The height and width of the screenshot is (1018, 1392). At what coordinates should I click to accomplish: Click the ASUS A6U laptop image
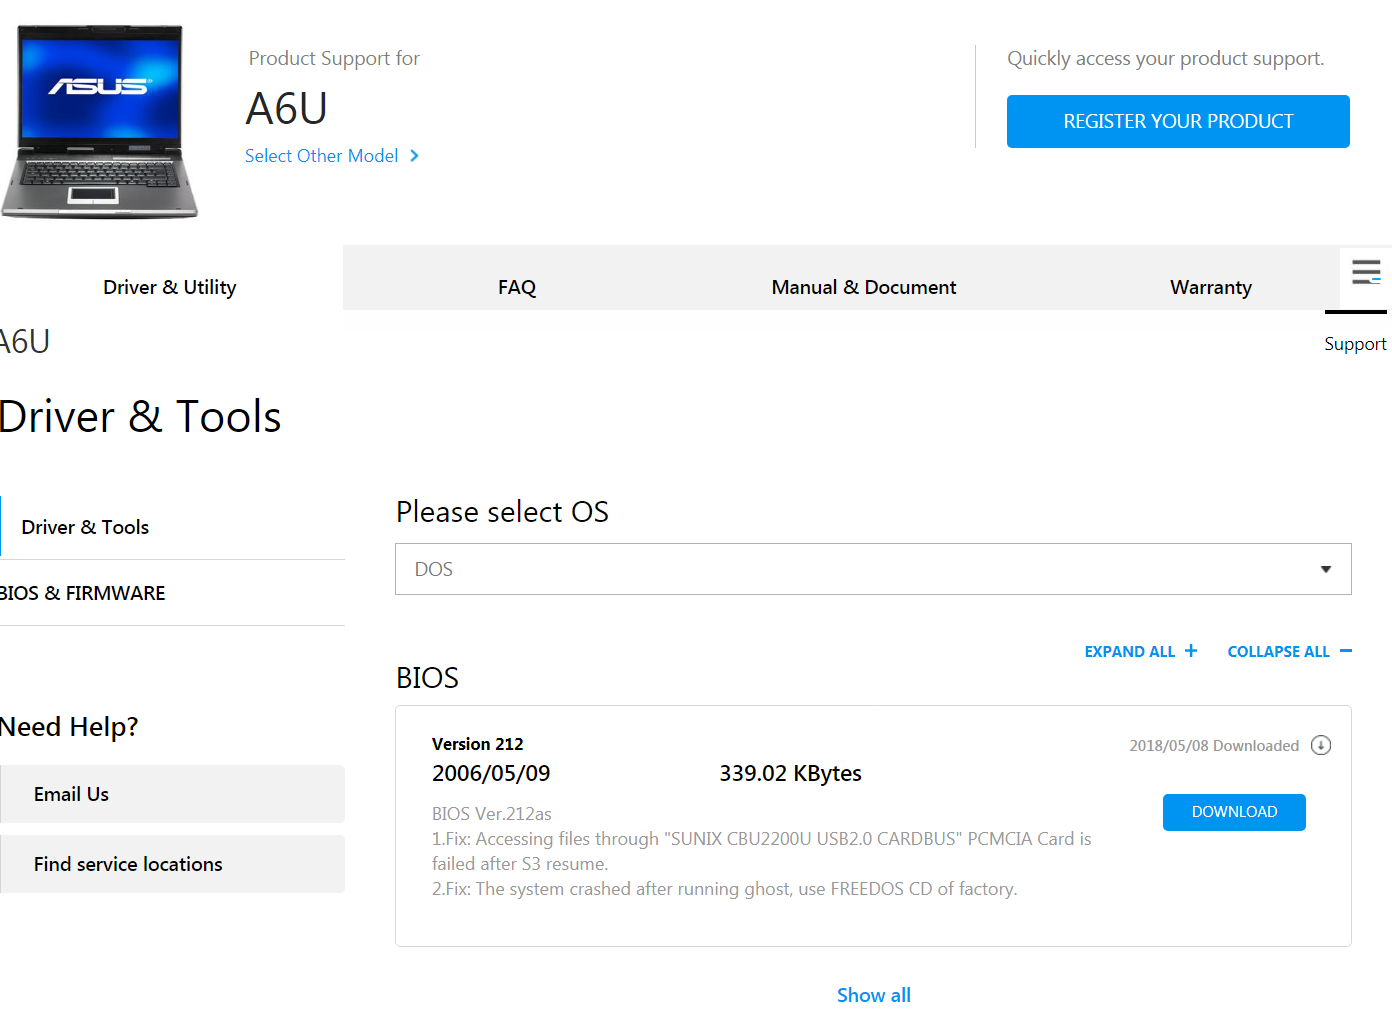coord(100,122)
